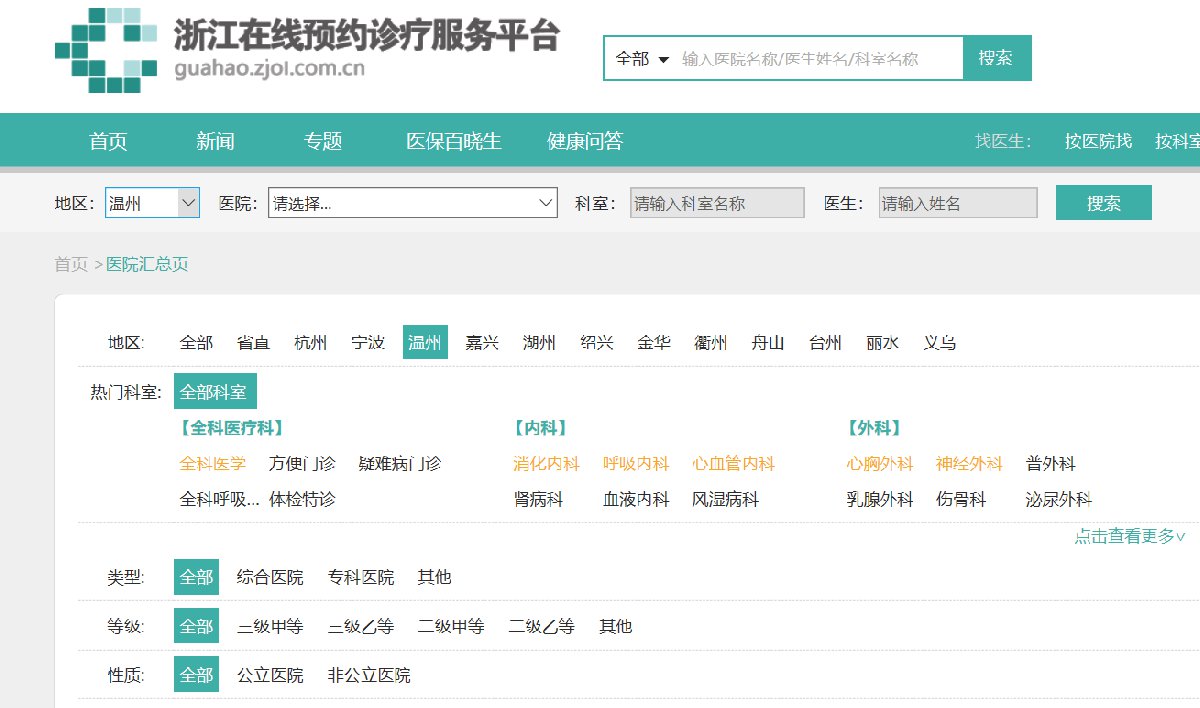
Task: Choose 公立医院 in 性质 filter
Action: [270, 675]
